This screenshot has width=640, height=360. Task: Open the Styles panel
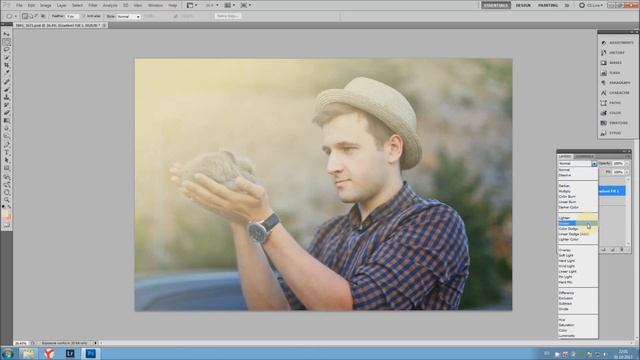pyautogui.click(x=611, y=133)
